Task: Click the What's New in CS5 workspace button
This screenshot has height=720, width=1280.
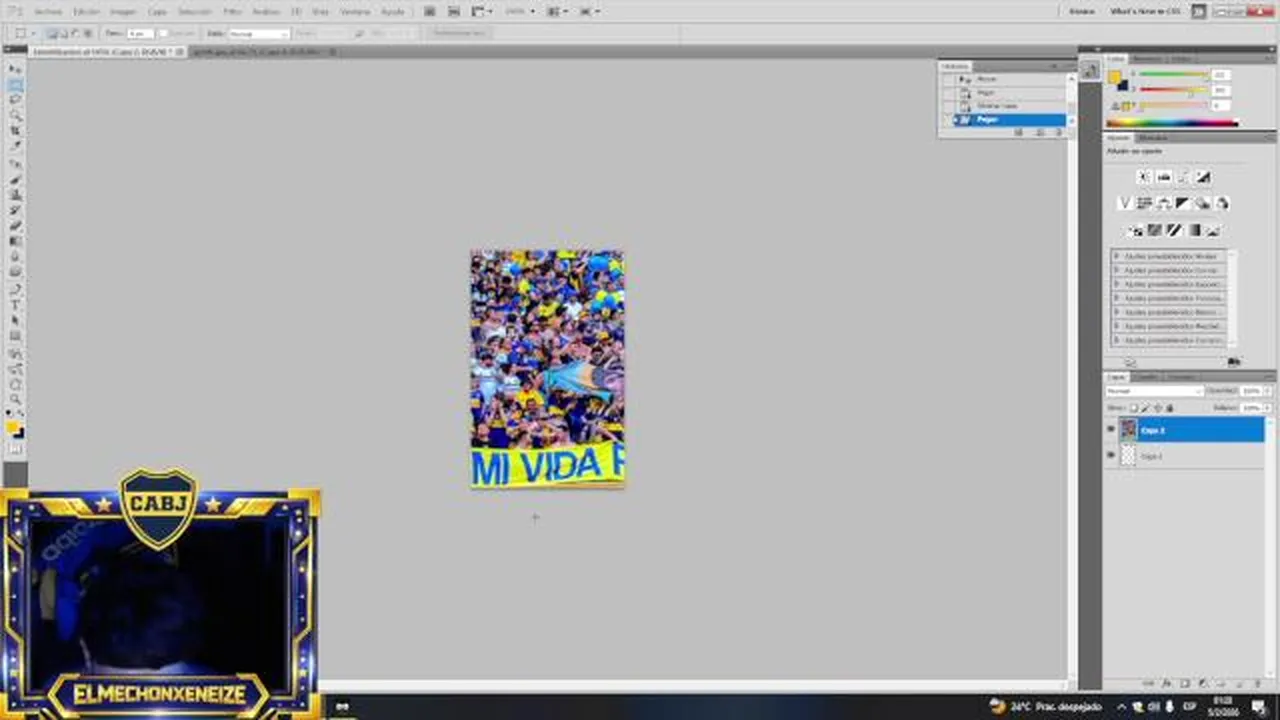Action: 1145,11
